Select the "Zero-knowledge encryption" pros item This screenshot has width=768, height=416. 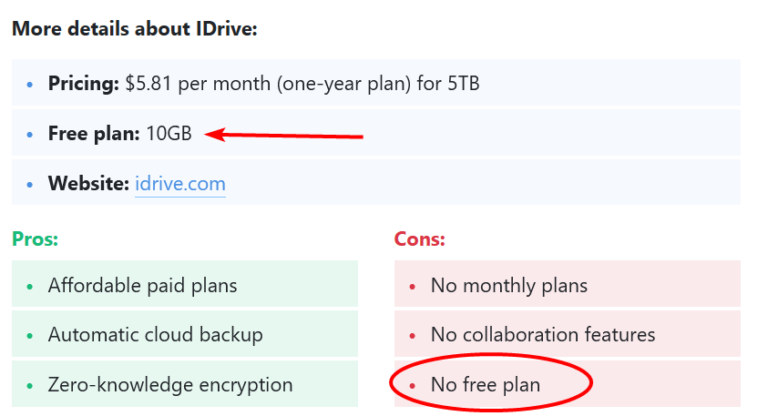(x=170, y=385)
